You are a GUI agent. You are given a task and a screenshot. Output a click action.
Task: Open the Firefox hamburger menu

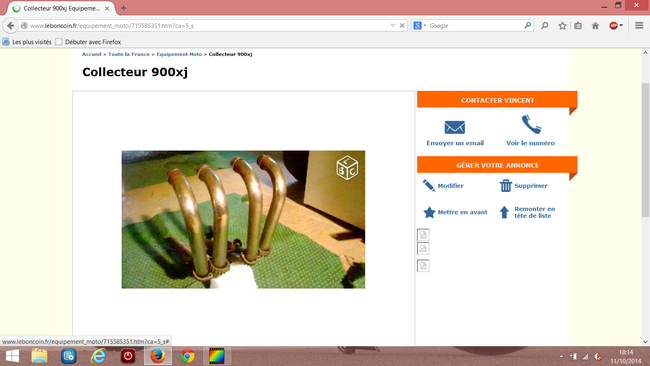pyautogui.click(x=639, y=26)
